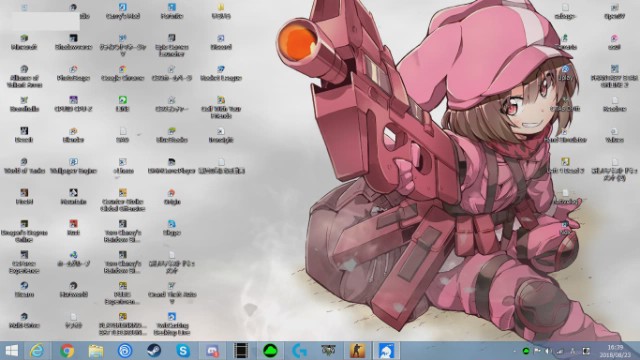Open File Explorer from the taskbar
This screenshot has width=640, height=360.
pyautogui.click(x=96, y=351)
